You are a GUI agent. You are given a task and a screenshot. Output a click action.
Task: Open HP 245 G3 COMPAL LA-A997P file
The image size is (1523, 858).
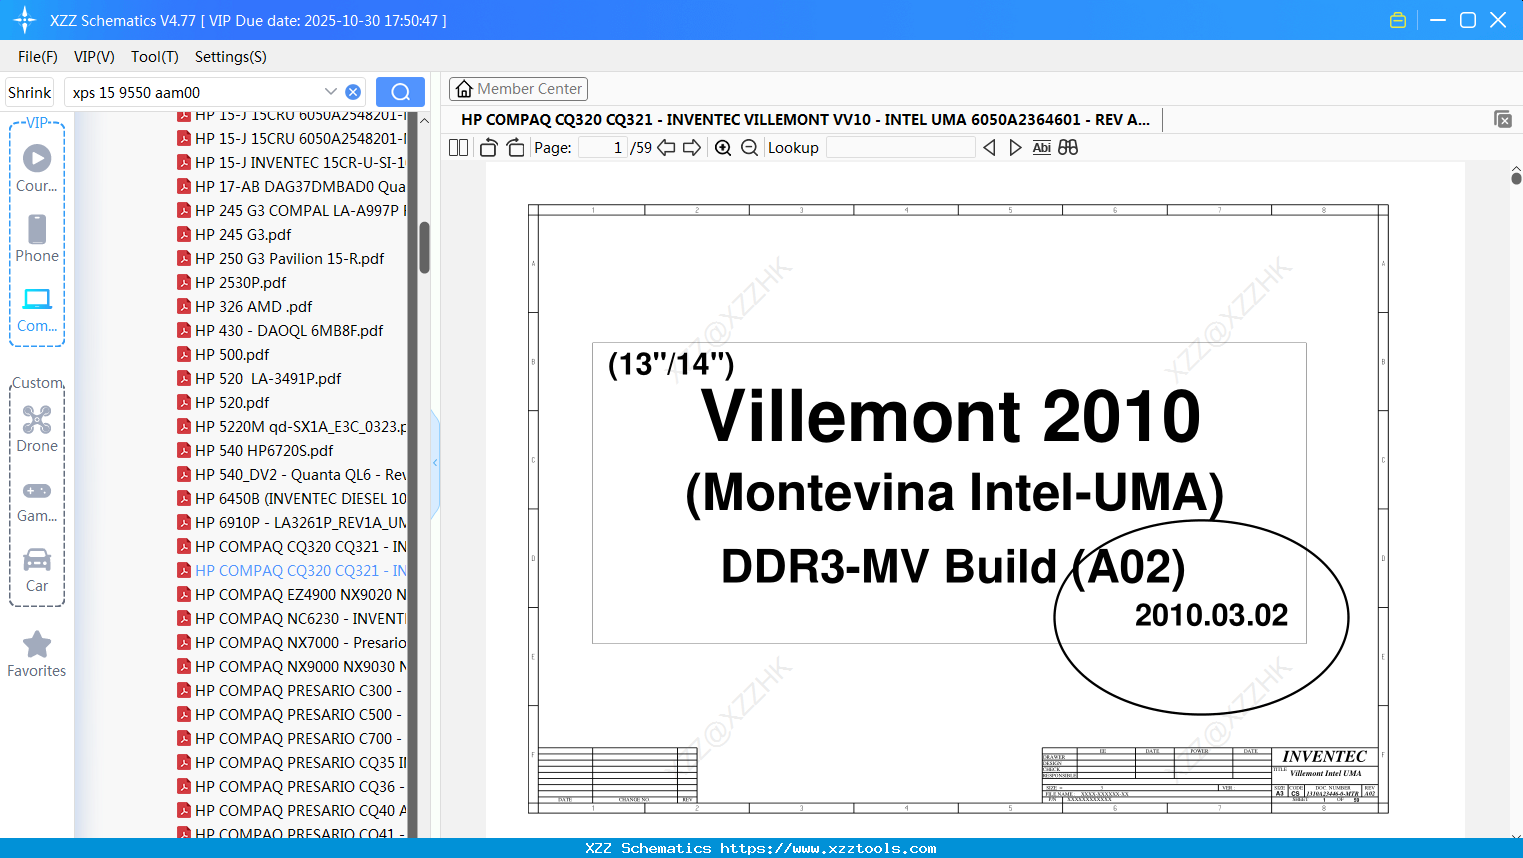292,211
